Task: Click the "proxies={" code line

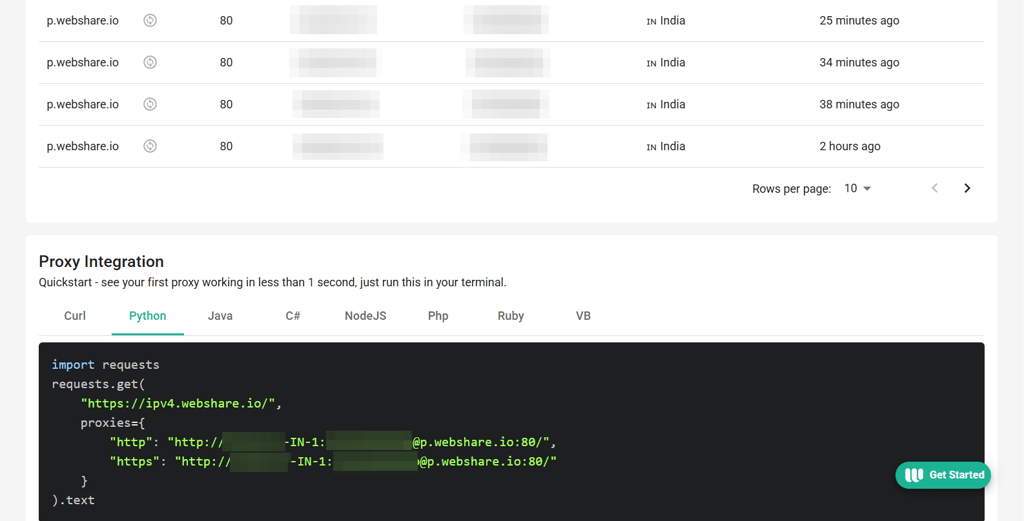Action: 112,422
